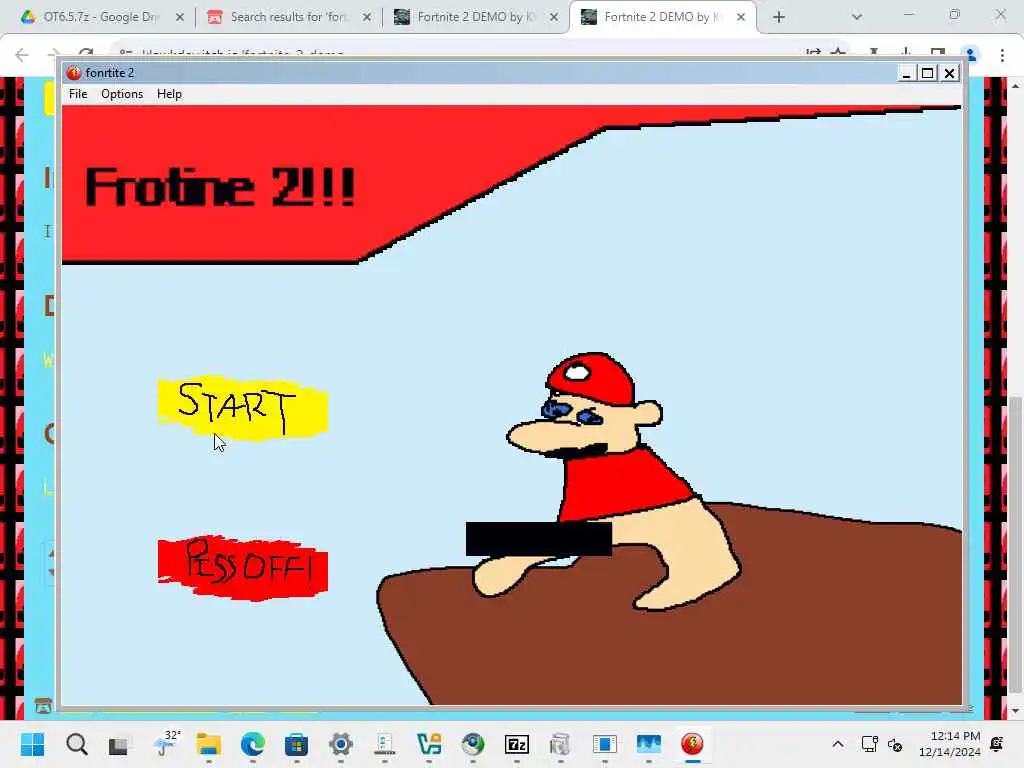This screenshot has height=768, width=1024.
Task: Open Task View on the taskbar
Action: click(x=118, y=745)
